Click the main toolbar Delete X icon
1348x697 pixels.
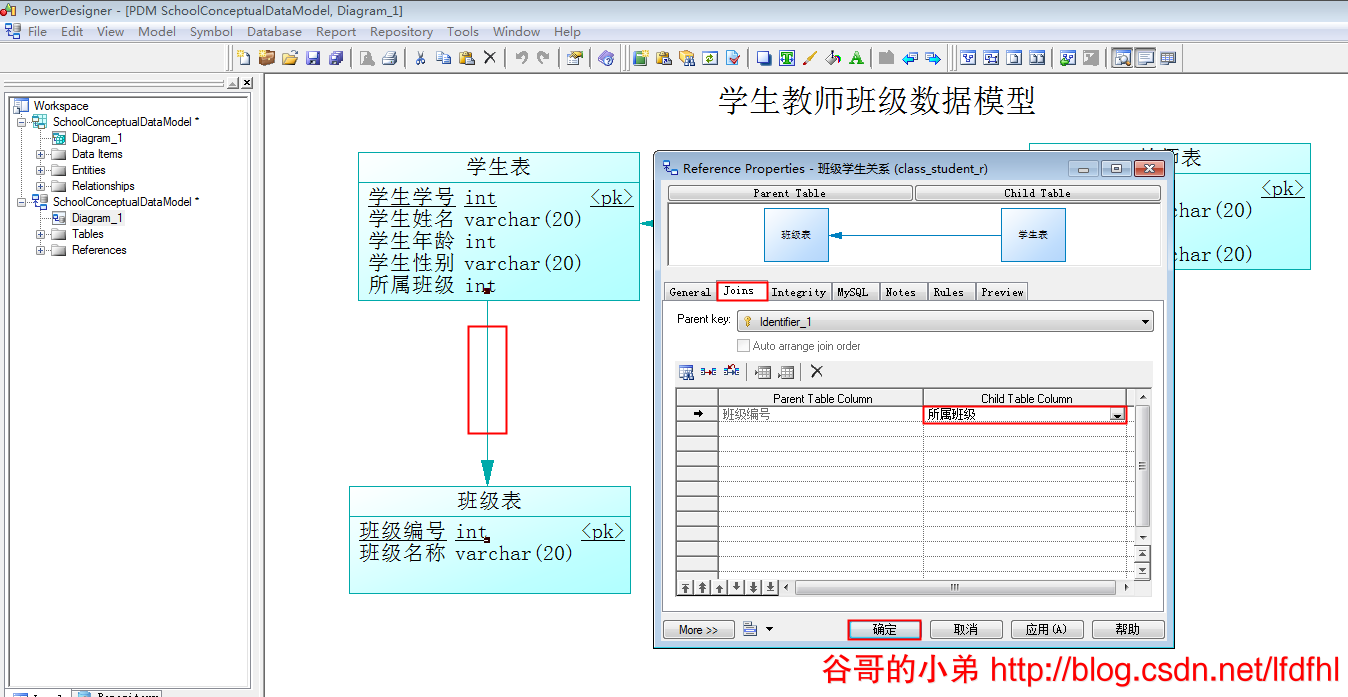489,58
